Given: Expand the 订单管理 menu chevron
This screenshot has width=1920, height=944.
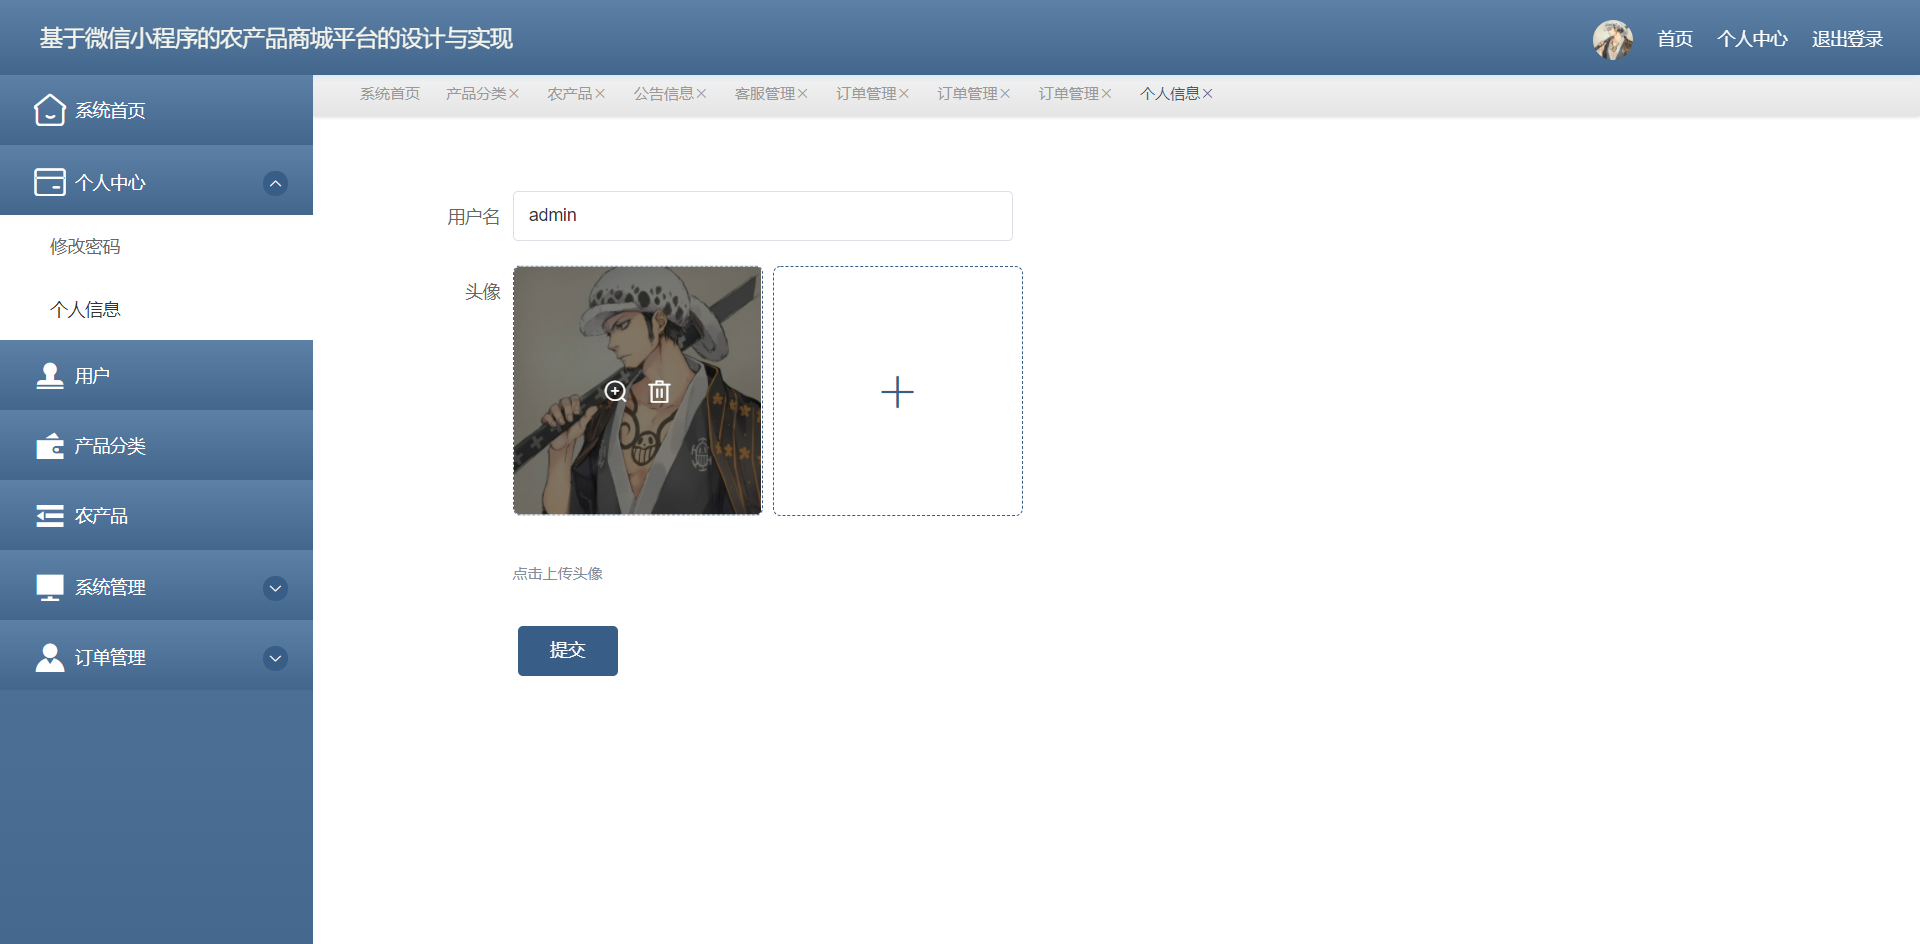Looking at the screenshot, I should [275, 659].
